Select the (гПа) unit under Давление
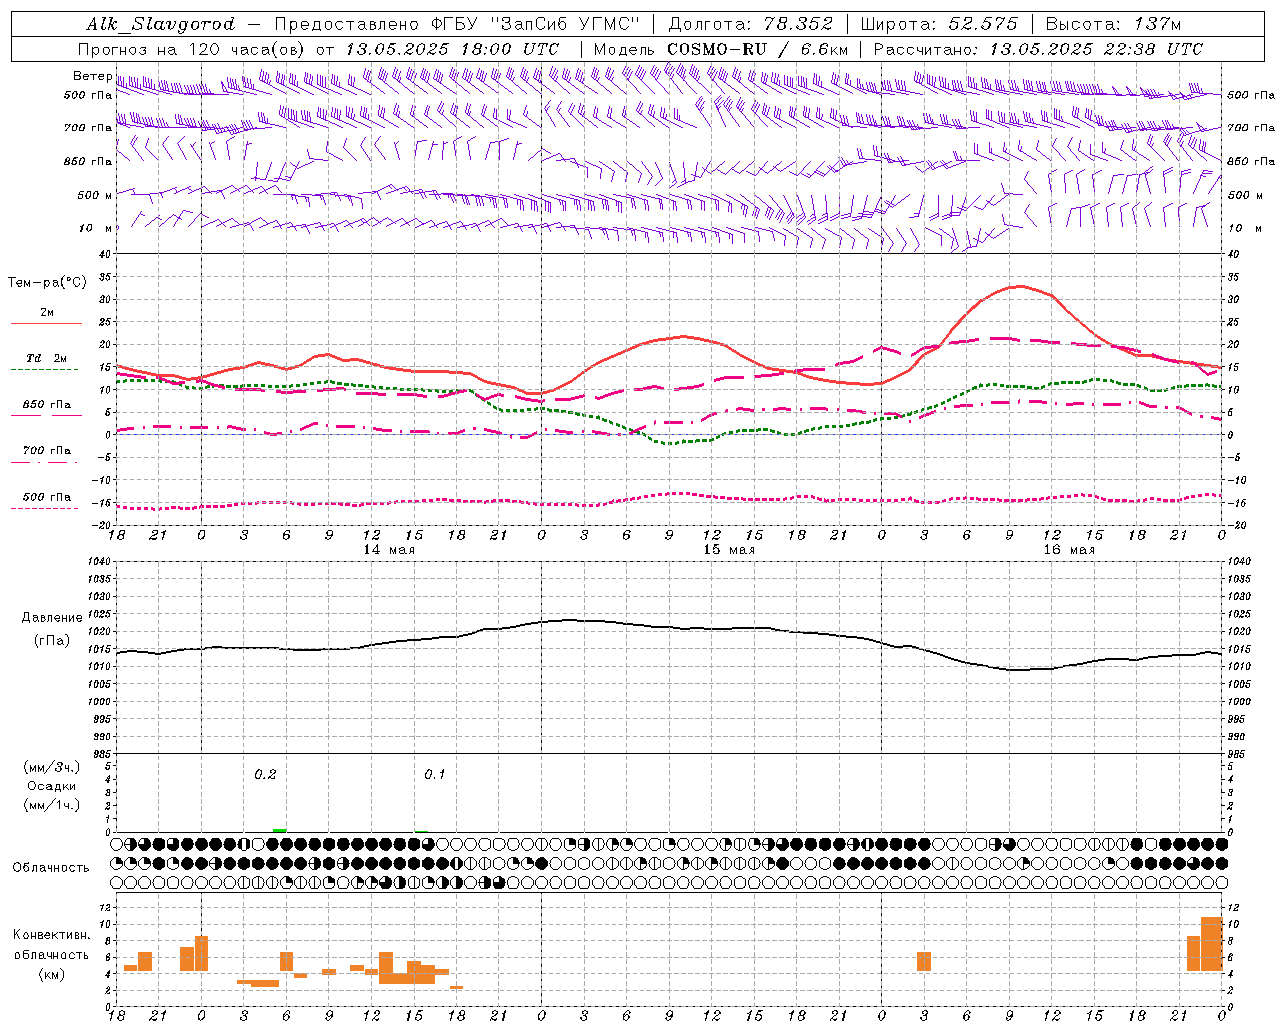 tap(52, 641)
